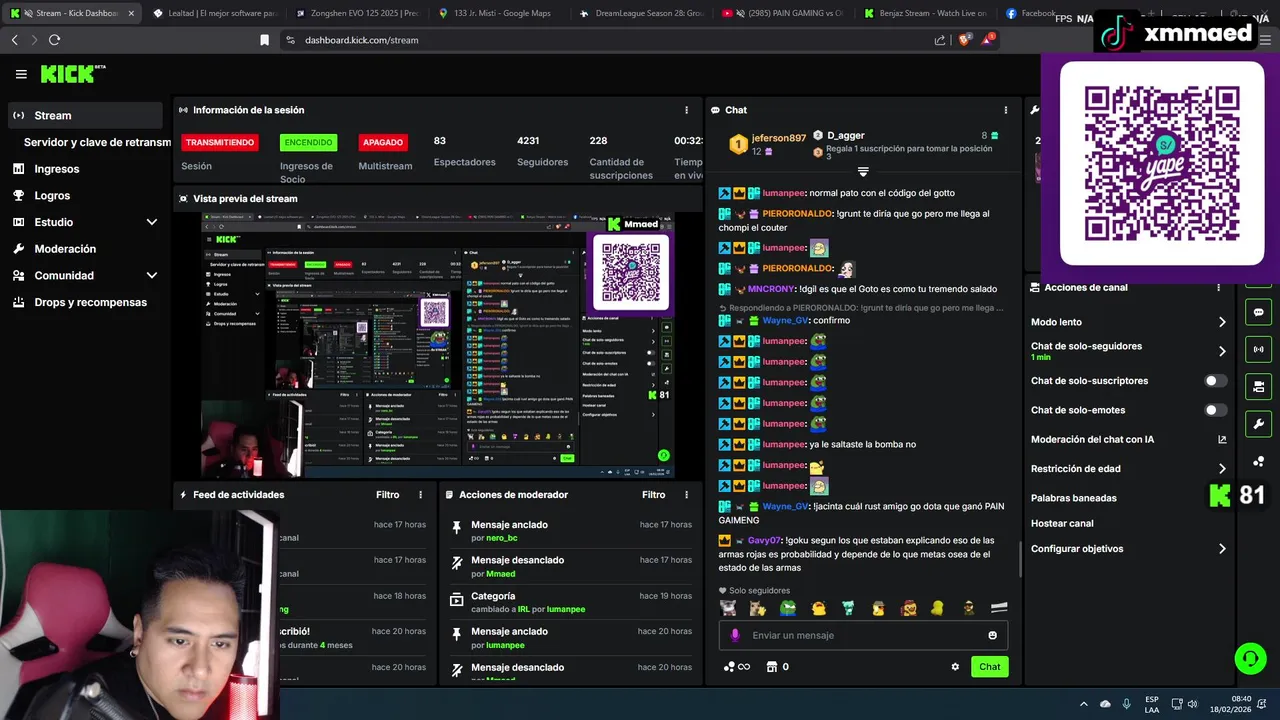Expand the Estudio sidebar section

pyautogui.click(x=152, y=222)
